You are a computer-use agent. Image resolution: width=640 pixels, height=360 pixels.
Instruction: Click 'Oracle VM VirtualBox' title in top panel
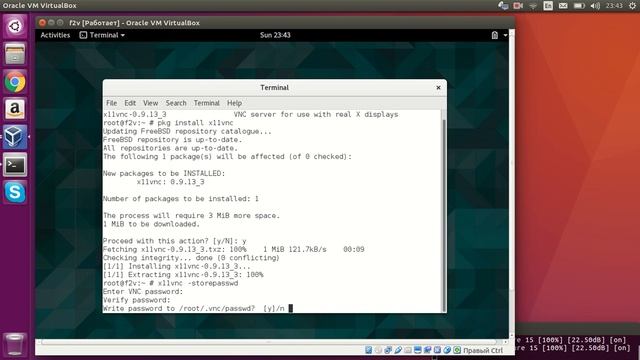pos(40,5)
